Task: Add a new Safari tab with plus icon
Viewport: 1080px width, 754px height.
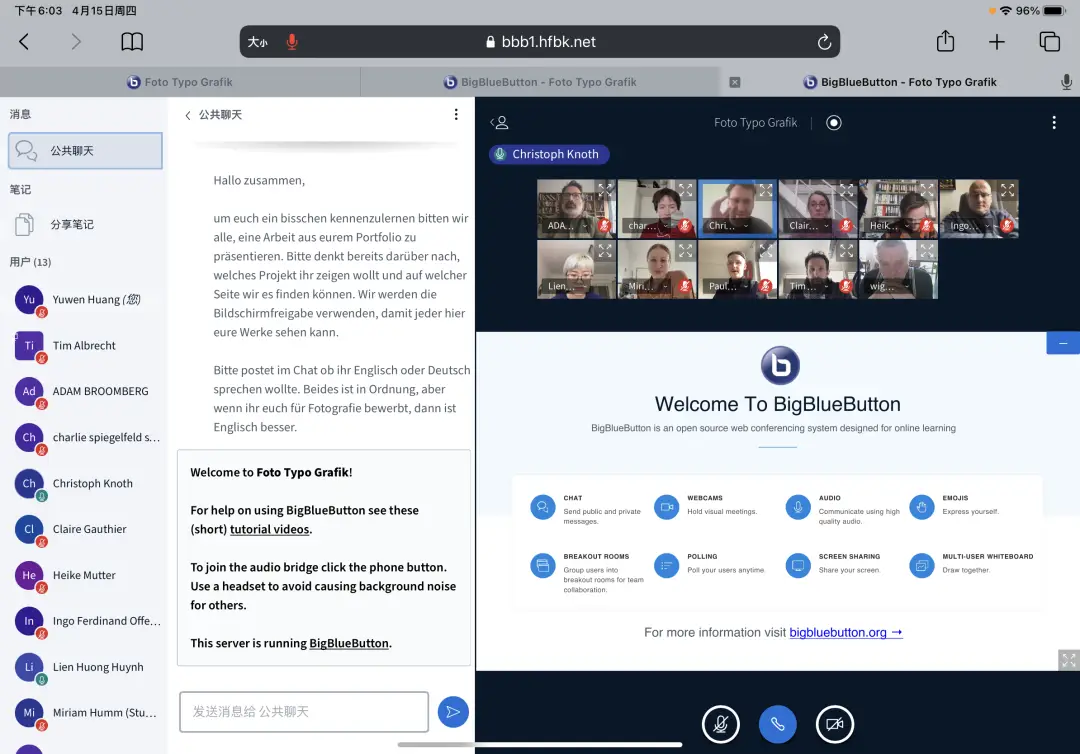Action: pyautogui.click(x=997, y=42)
